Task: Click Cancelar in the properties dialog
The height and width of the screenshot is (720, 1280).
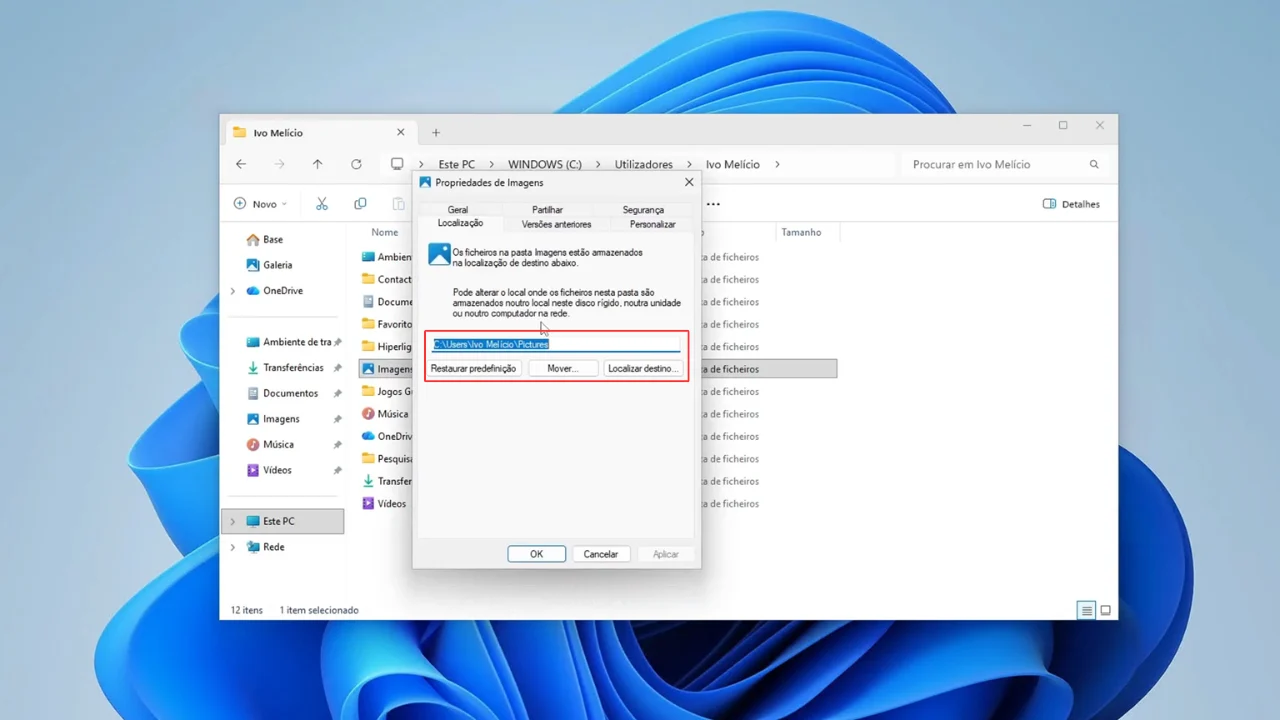Action: 601,554
